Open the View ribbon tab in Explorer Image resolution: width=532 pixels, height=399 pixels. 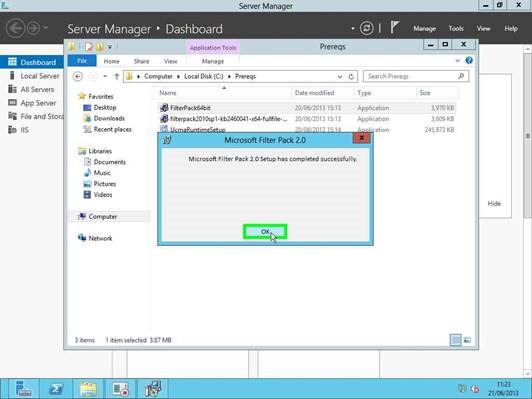[x=170, y=61]
